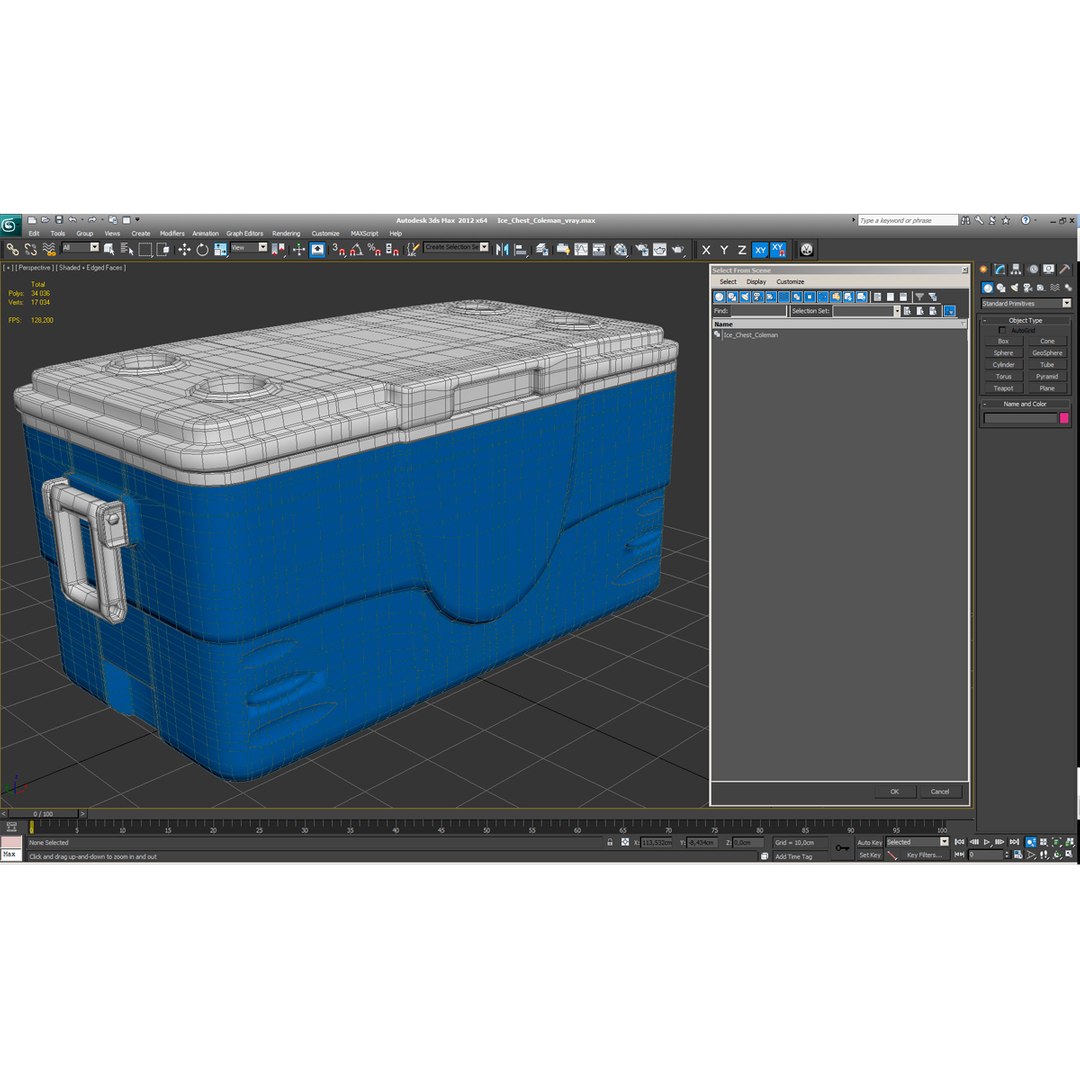
Task: Open the key mode Selected dropdown
Action: click(917, 842)
